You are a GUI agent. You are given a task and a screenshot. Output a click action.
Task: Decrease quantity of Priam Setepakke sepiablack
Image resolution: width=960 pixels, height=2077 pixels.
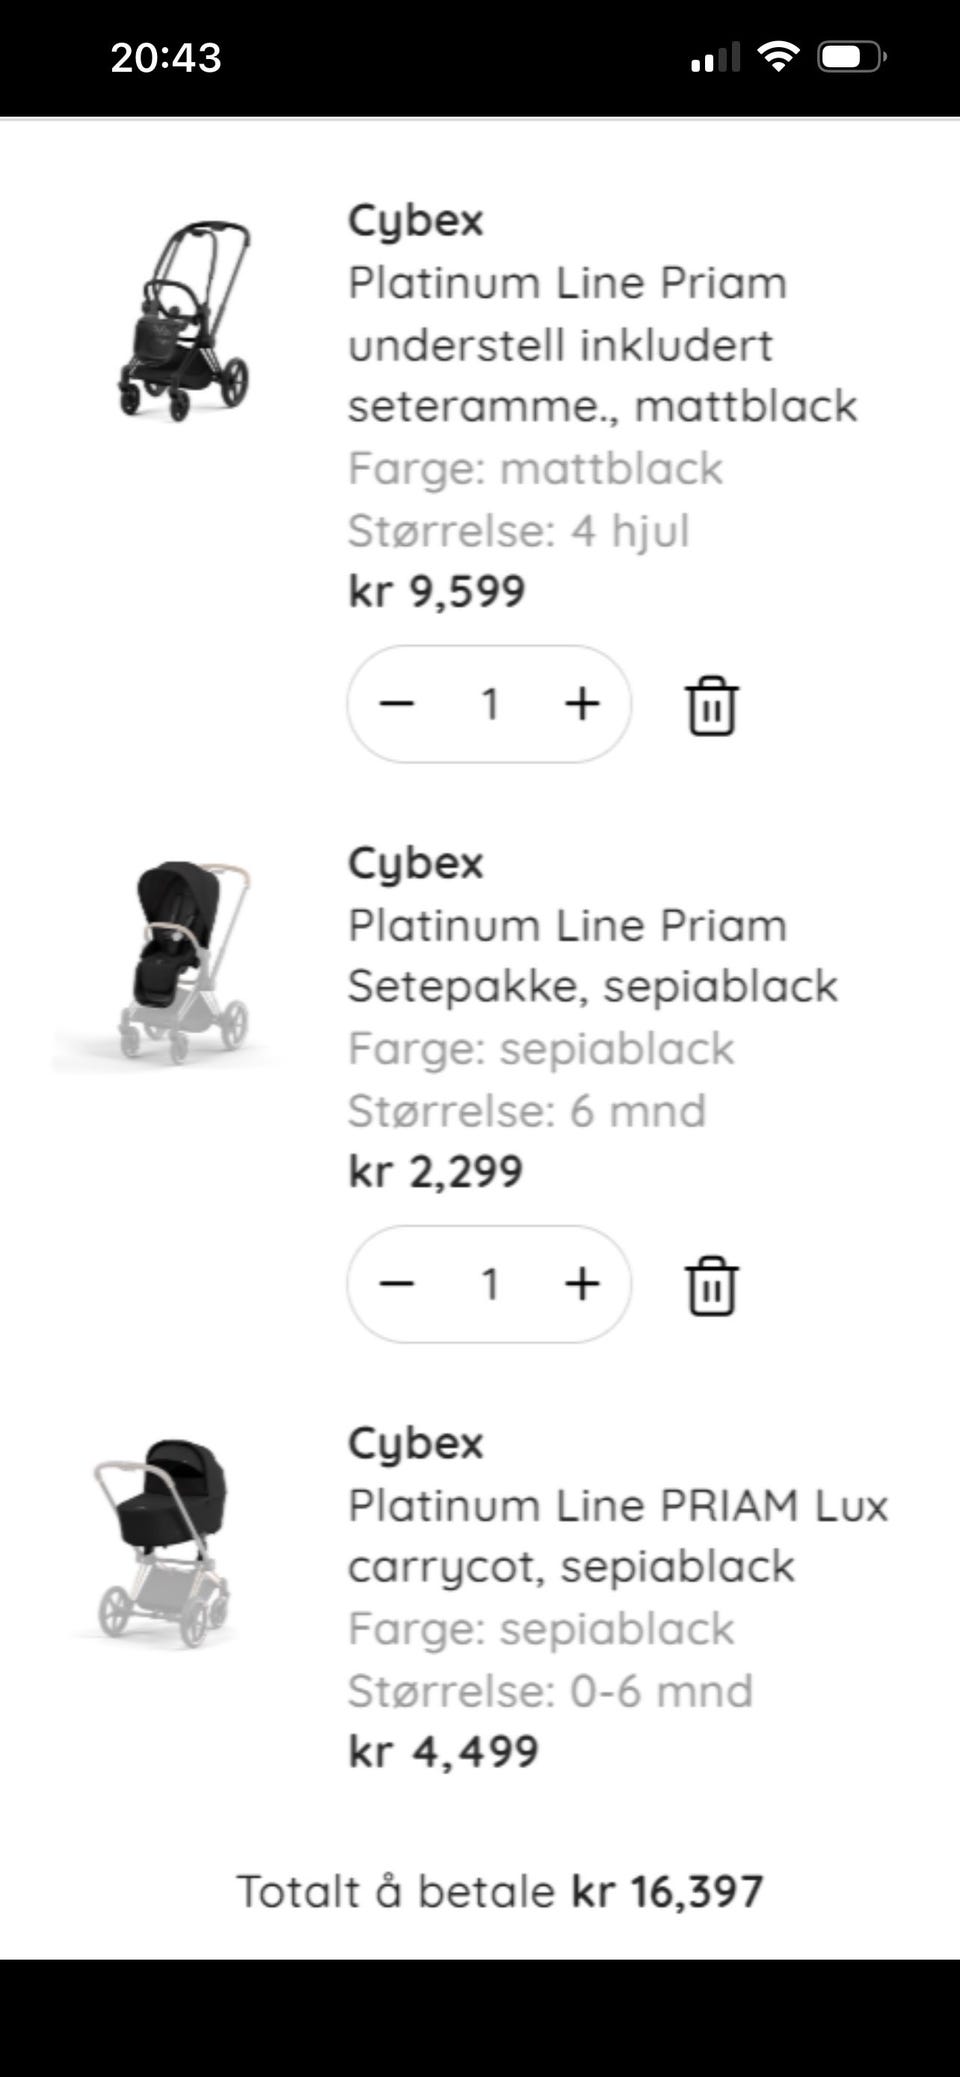point(397,1284)
